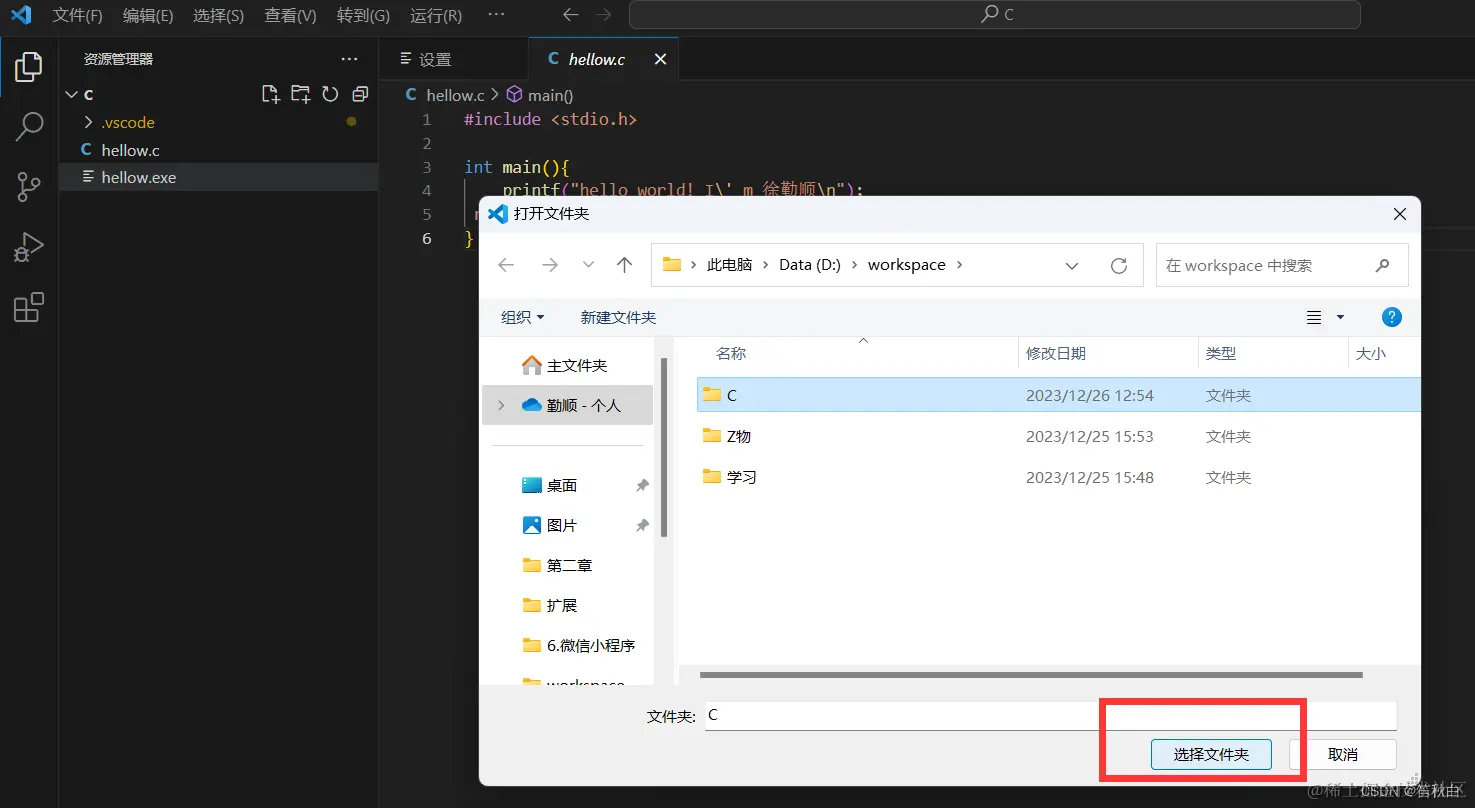Open the 编辑(E) menu
The height and width of the screenshot is (808, 1475).
coord(148,15)
